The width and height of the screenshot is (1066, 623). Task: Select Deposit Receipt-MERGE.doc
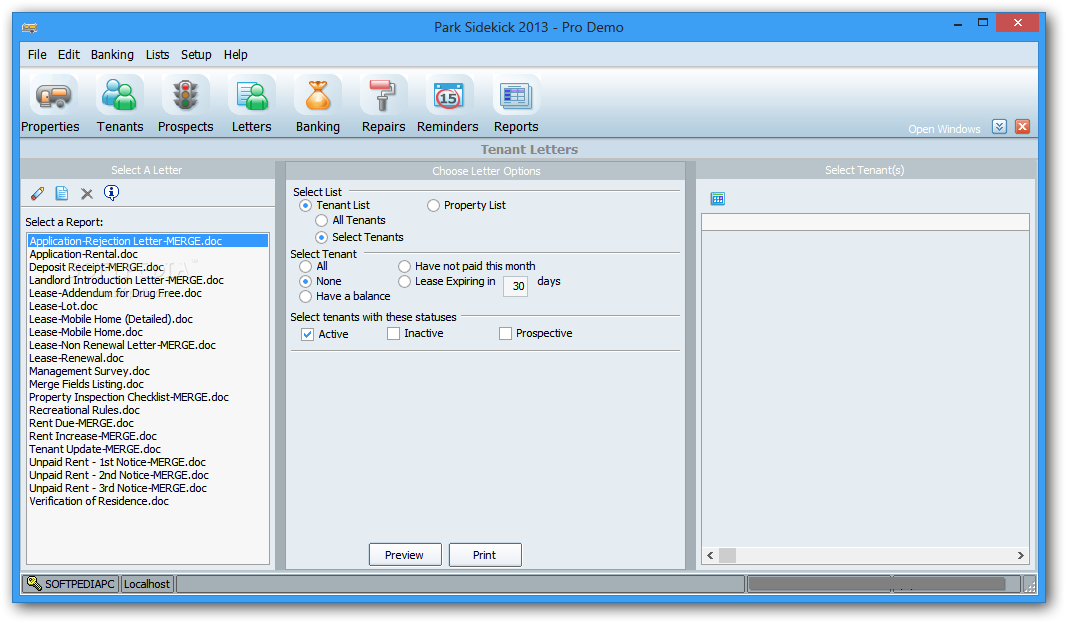[x=97, y=267]
